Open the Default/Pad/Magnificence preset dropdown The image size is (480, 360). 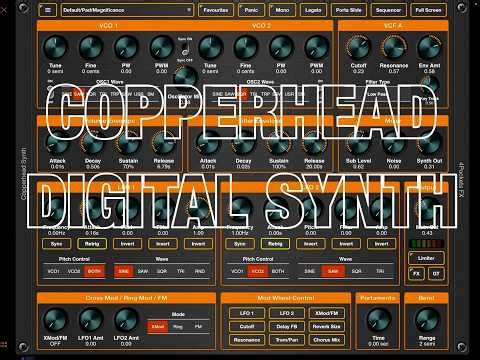[x=127, y=10]
